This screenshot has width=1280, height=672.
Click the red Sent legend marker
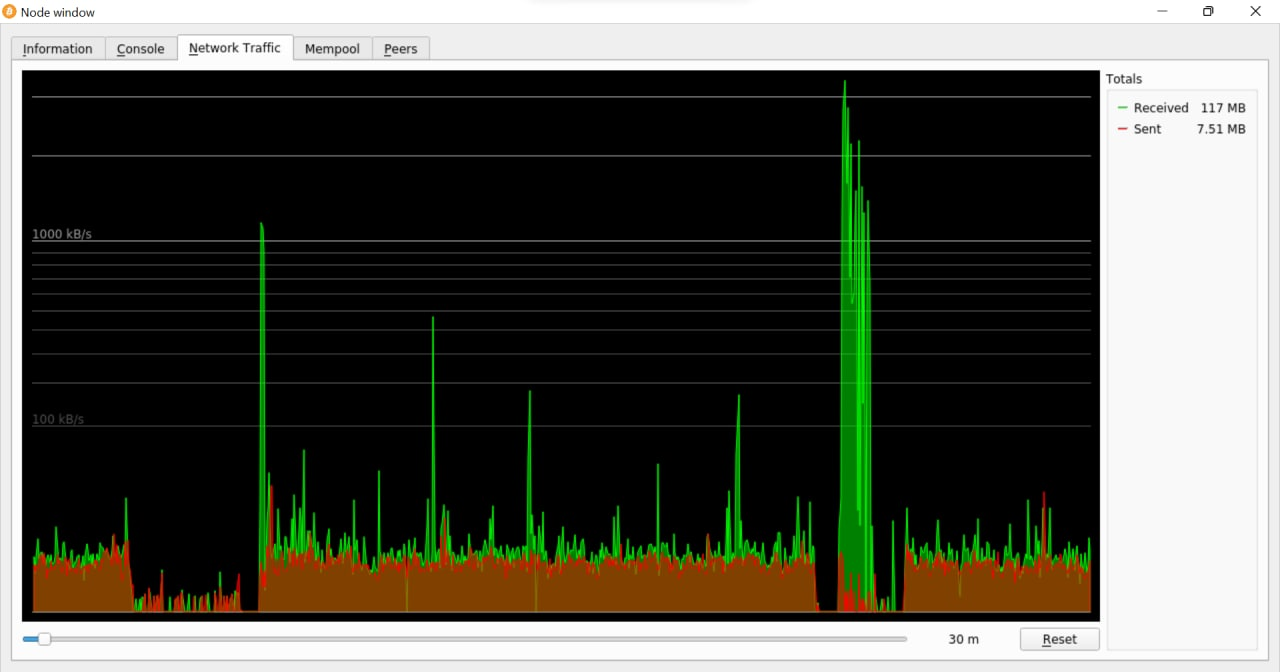coord(1122,129)
